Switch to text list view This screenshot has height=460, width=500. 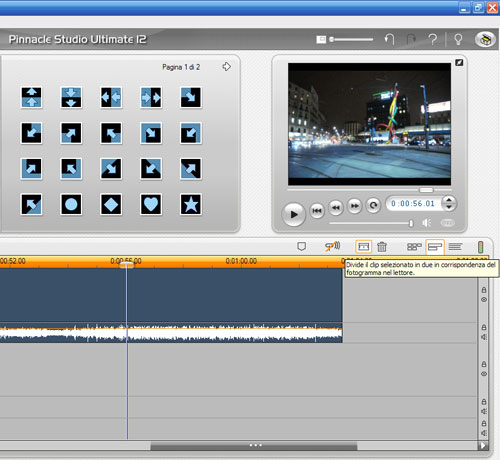tap(455, 247)
